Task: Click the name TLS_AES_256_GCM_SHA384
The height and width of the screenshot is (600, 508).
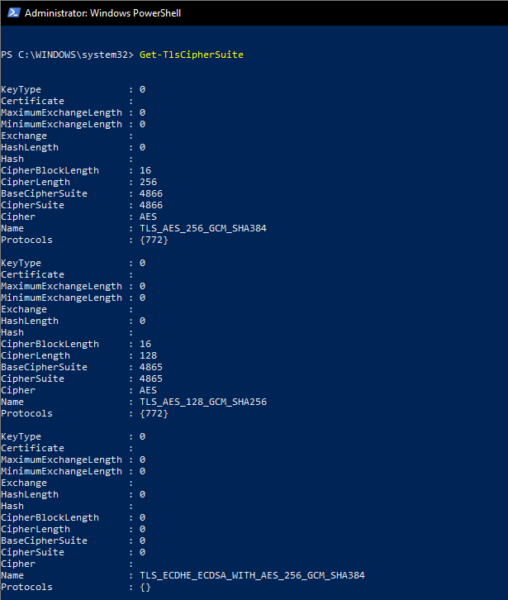Action: pyautogui.click(x=203, y=228)
